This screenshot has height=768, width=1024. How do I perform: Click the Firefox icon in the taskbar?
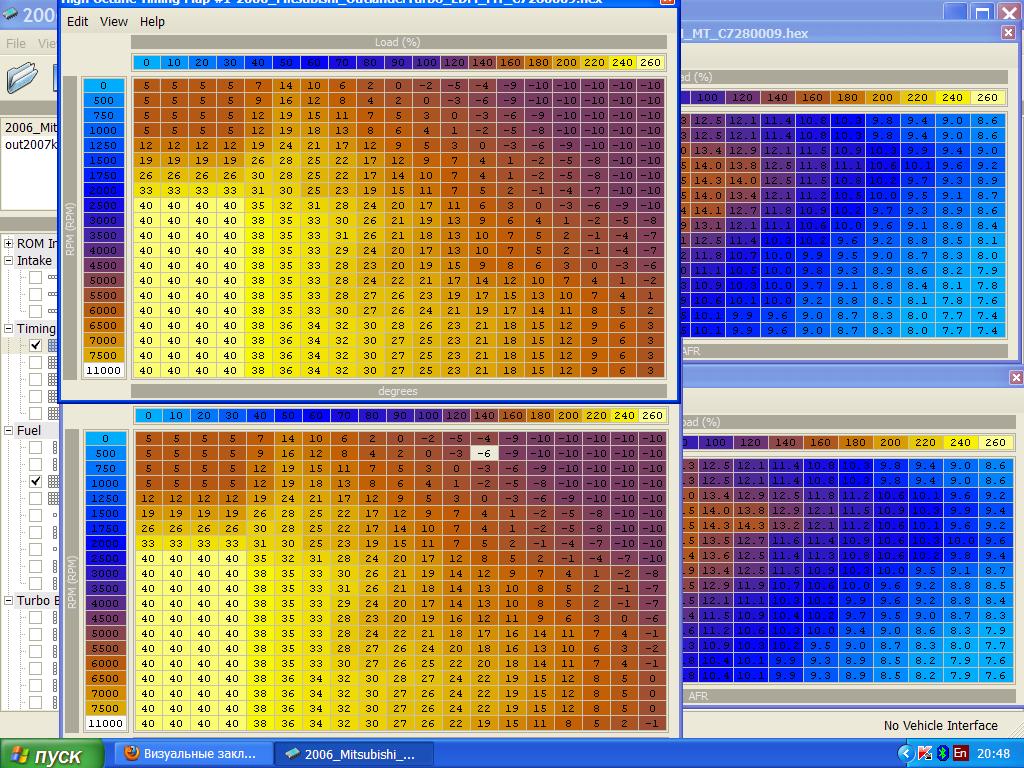click(x=131, y=754)
